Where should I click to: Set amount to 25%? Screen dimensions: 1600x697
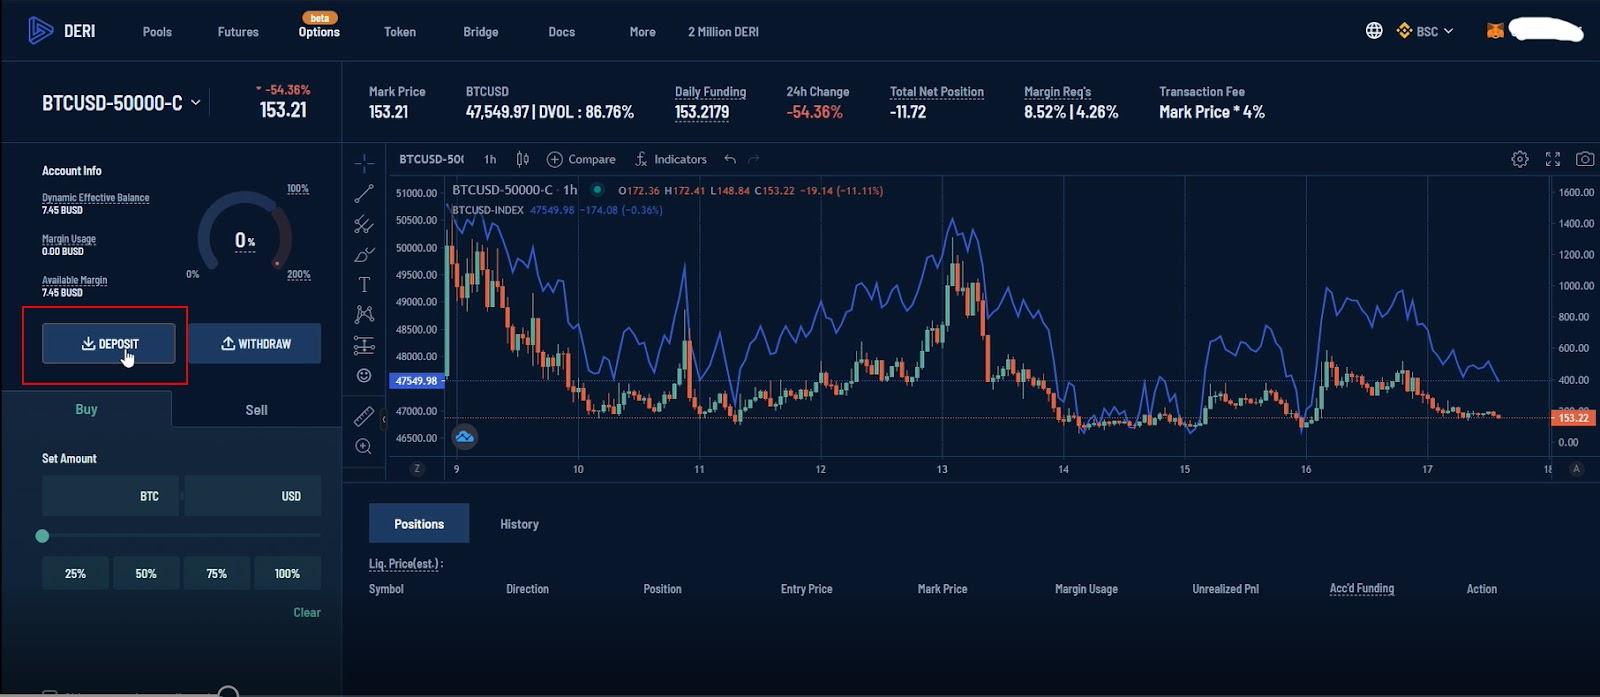click(x=75, y=573)
